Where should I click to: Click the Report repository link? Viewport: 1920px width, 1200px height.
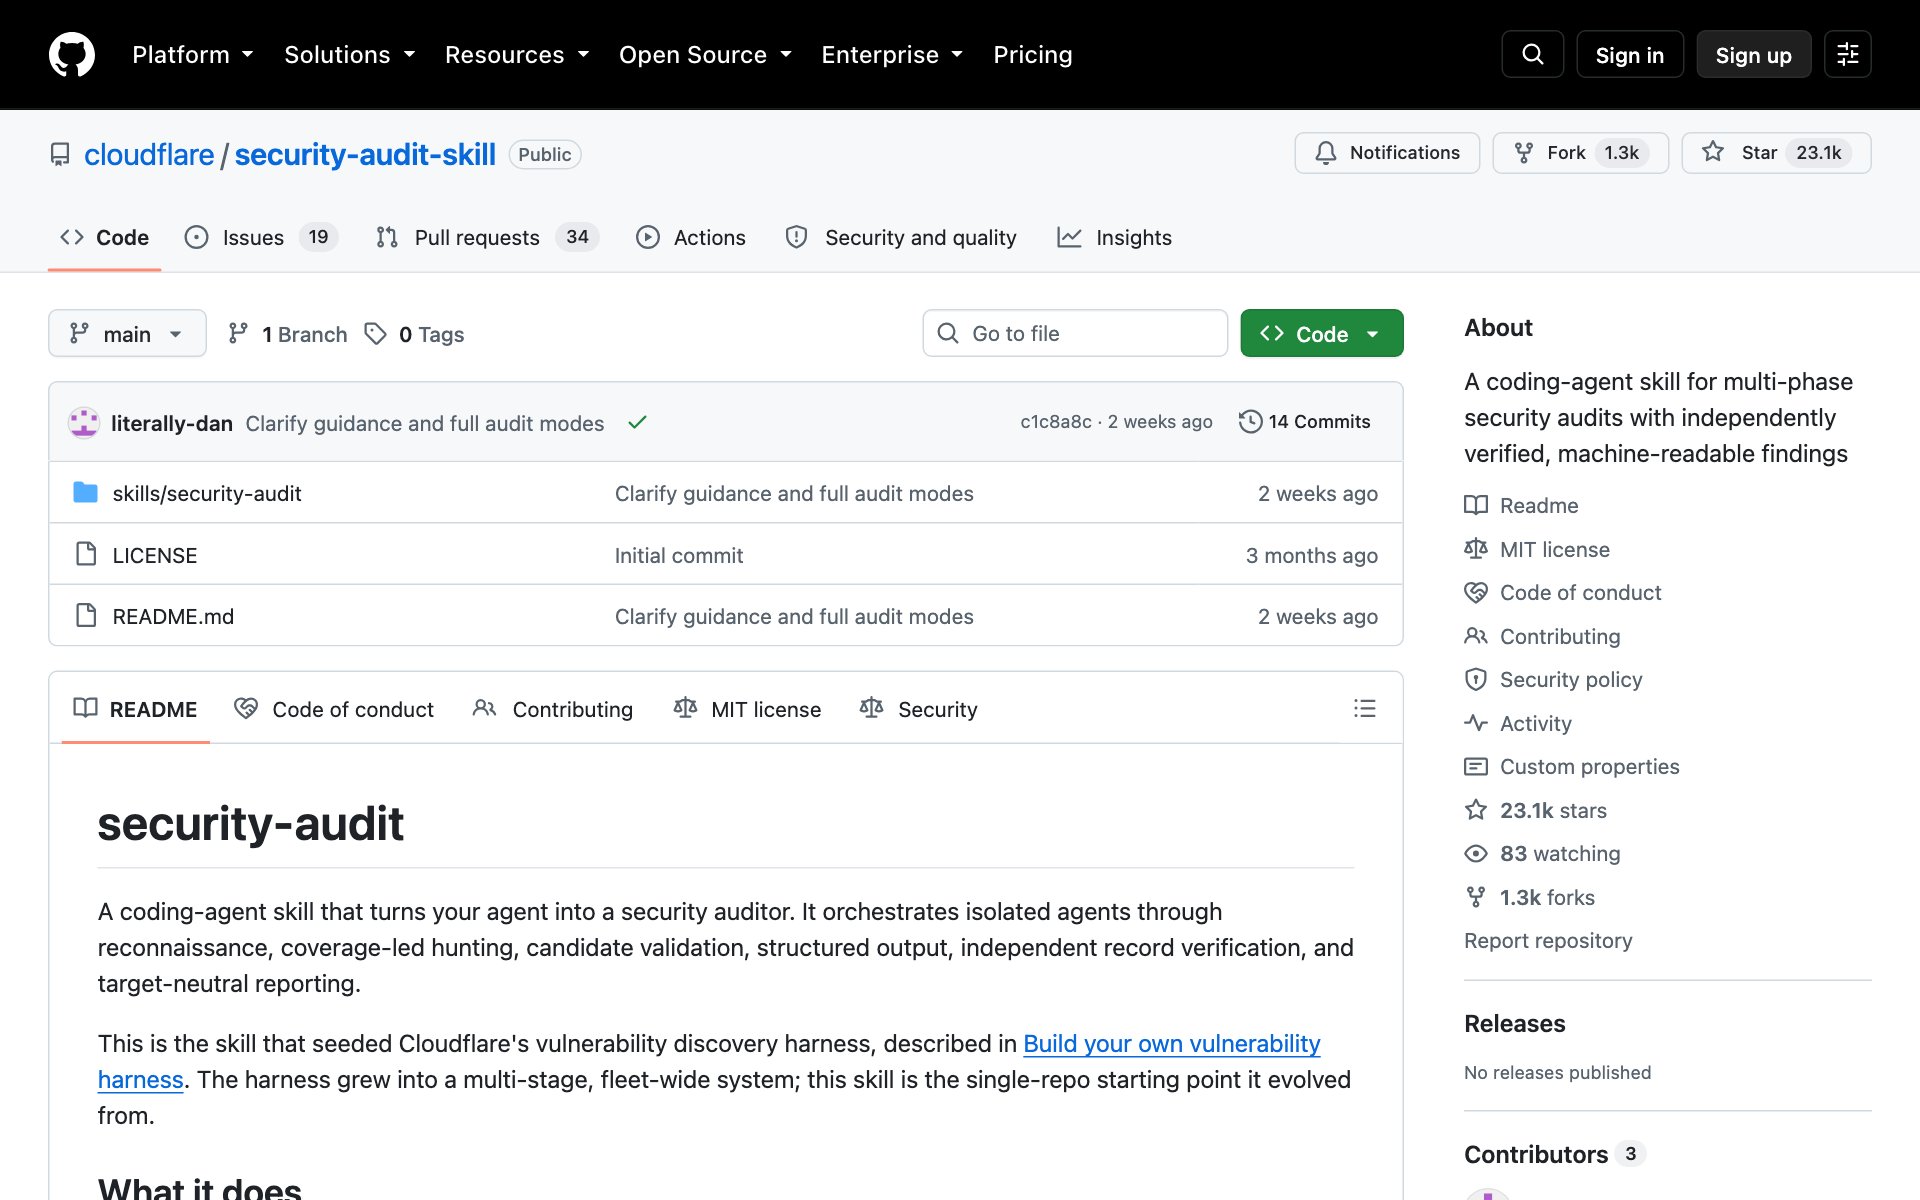1548,940
